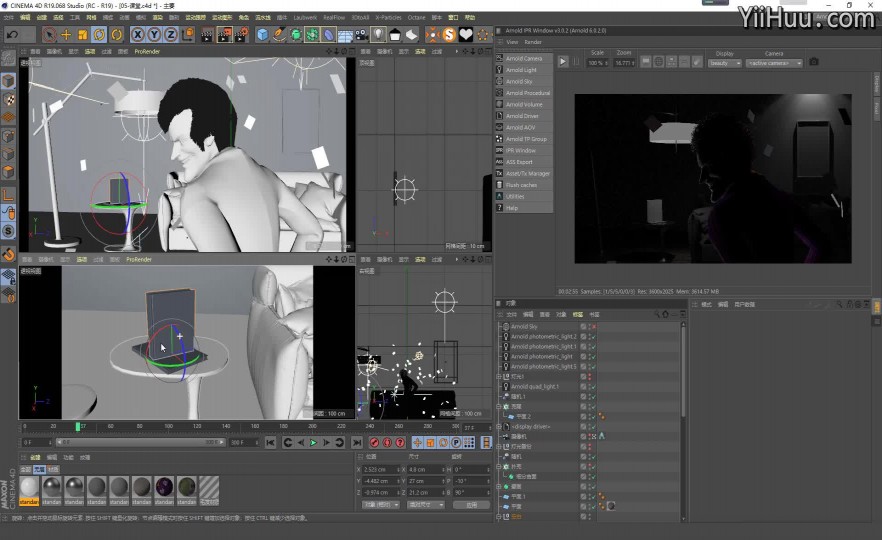Viewport: 882px width, 540px height.
Task: Click the Render to Picture Viewer icon
Action: pyautogui.click(x=224, y=35)
